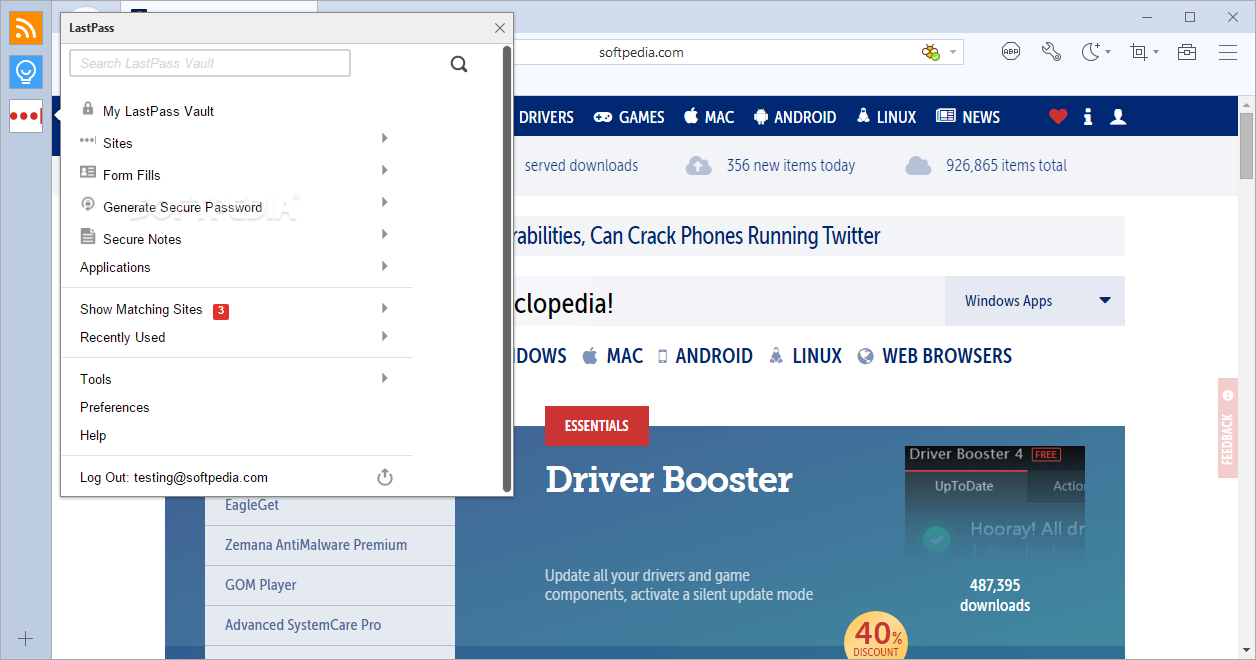Click the Driver Booster headline
Viewport: 1256px width, 660px height.
tap(669, 480)
